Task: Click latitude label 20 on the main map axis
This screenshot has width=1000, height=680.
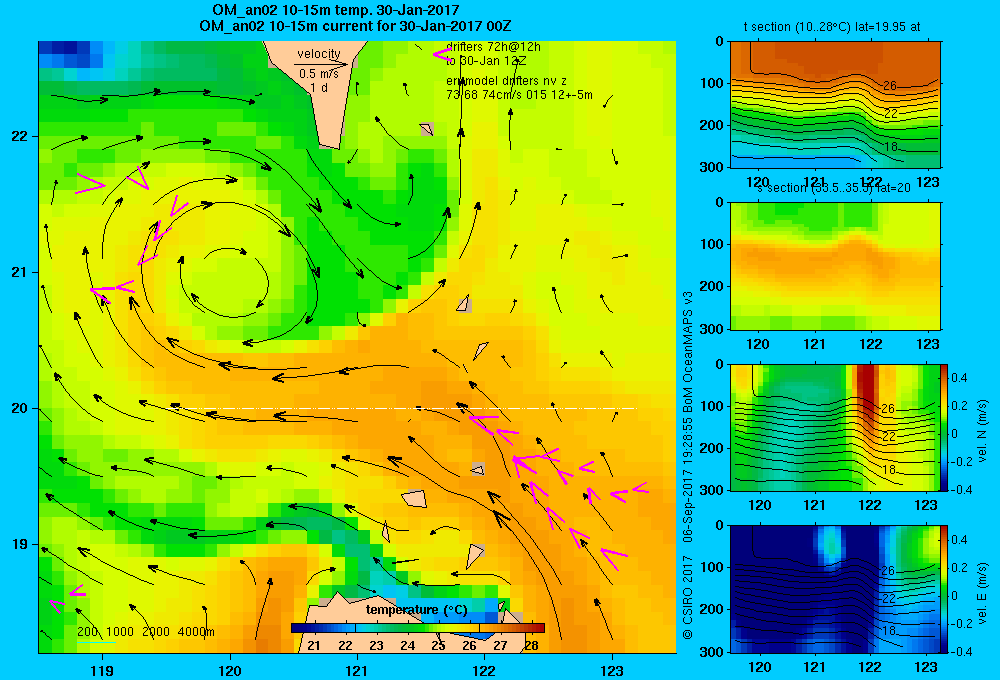Action: [20, 408]
